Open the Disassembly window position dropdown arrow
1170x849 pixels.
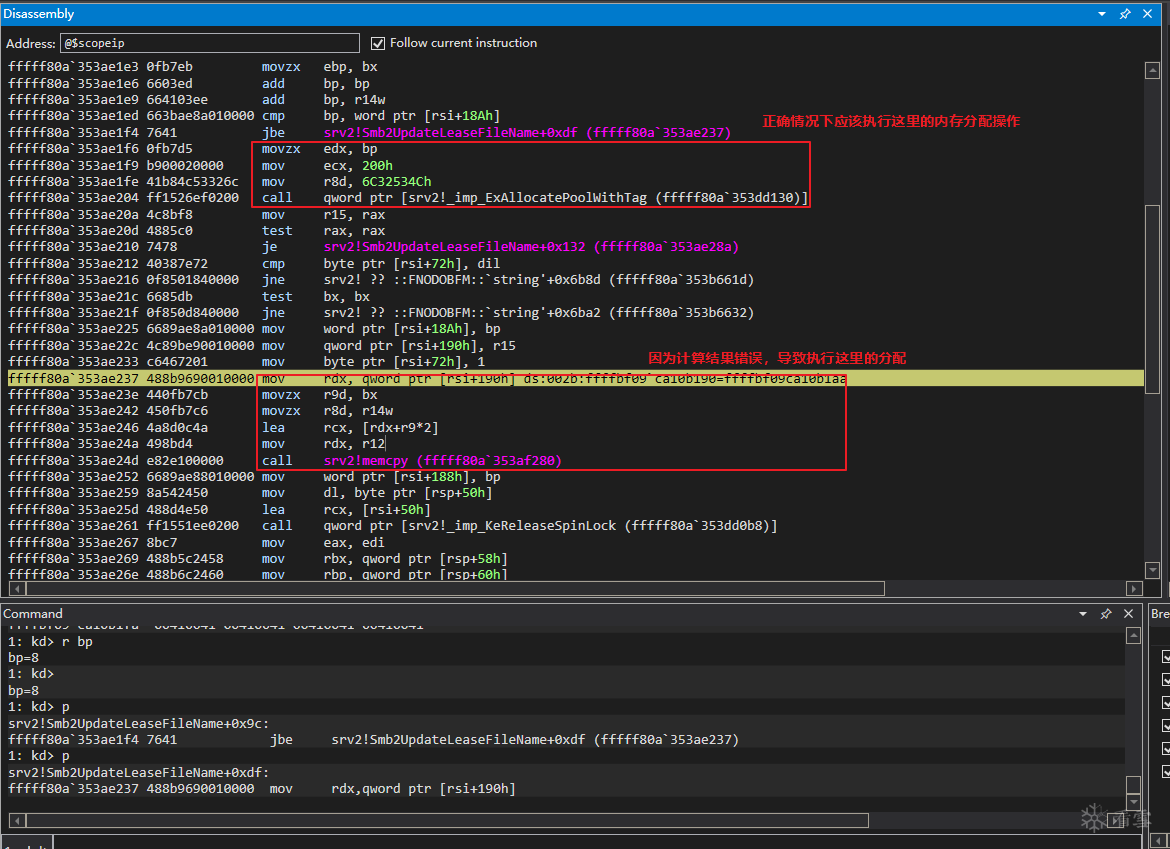(1102, 14)
